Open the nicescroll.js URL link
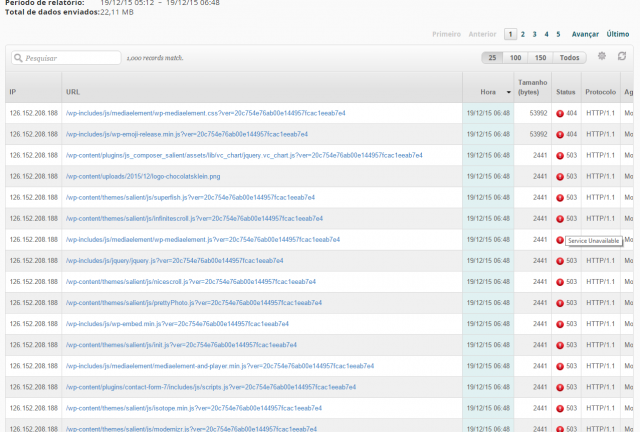Image resolution: width=640 pixels, height=432 pixels. 191,282
